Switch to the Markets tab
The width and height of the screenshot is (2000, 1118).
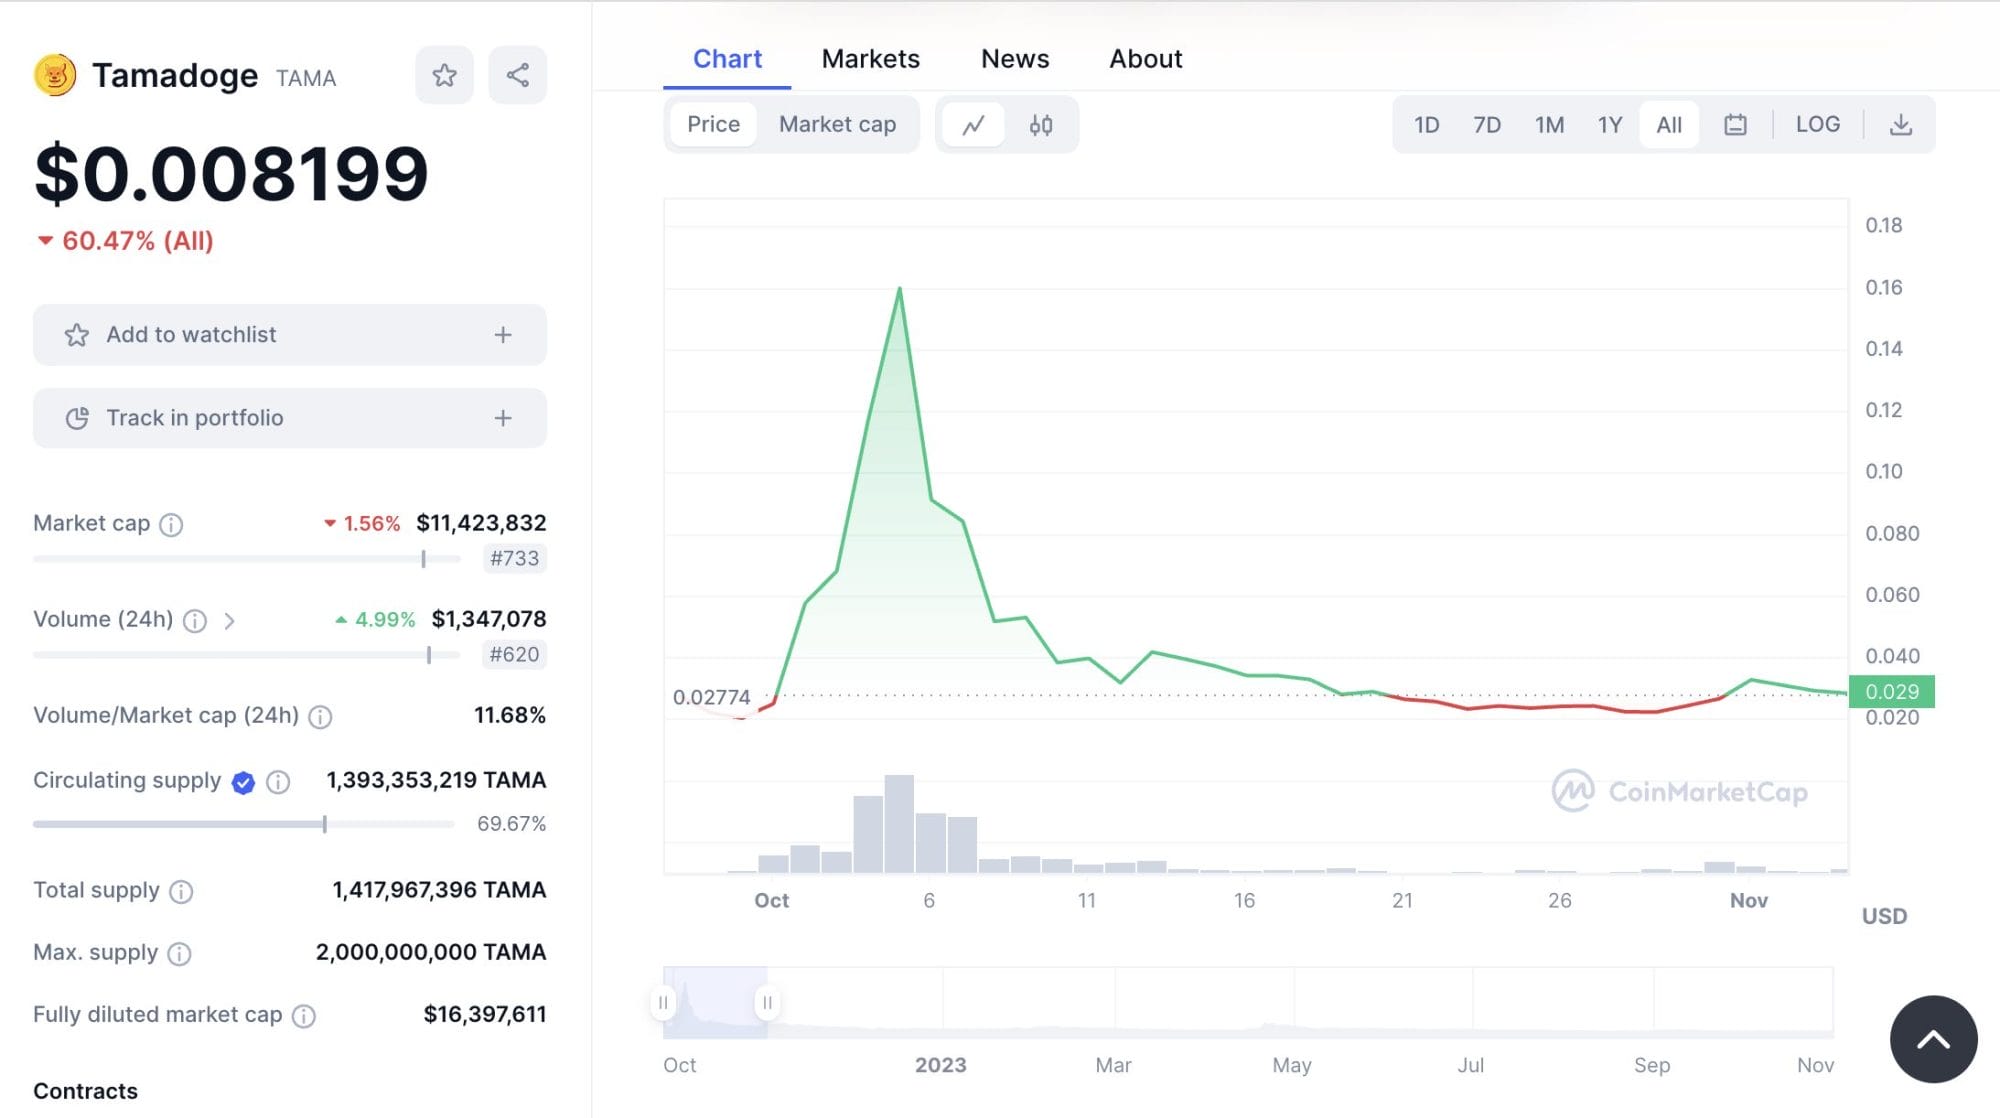(x=870, y=58)
